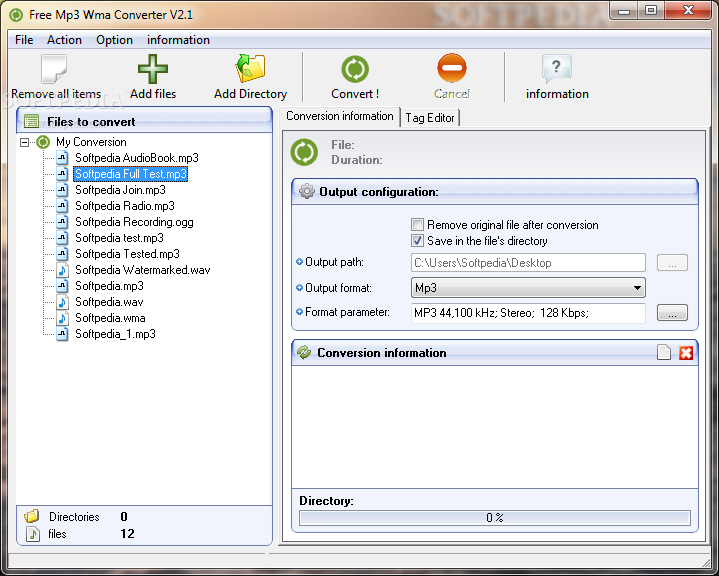Click the Directory progress bar
The width and height of the screenshot is (719, 576).
[494, 518]
